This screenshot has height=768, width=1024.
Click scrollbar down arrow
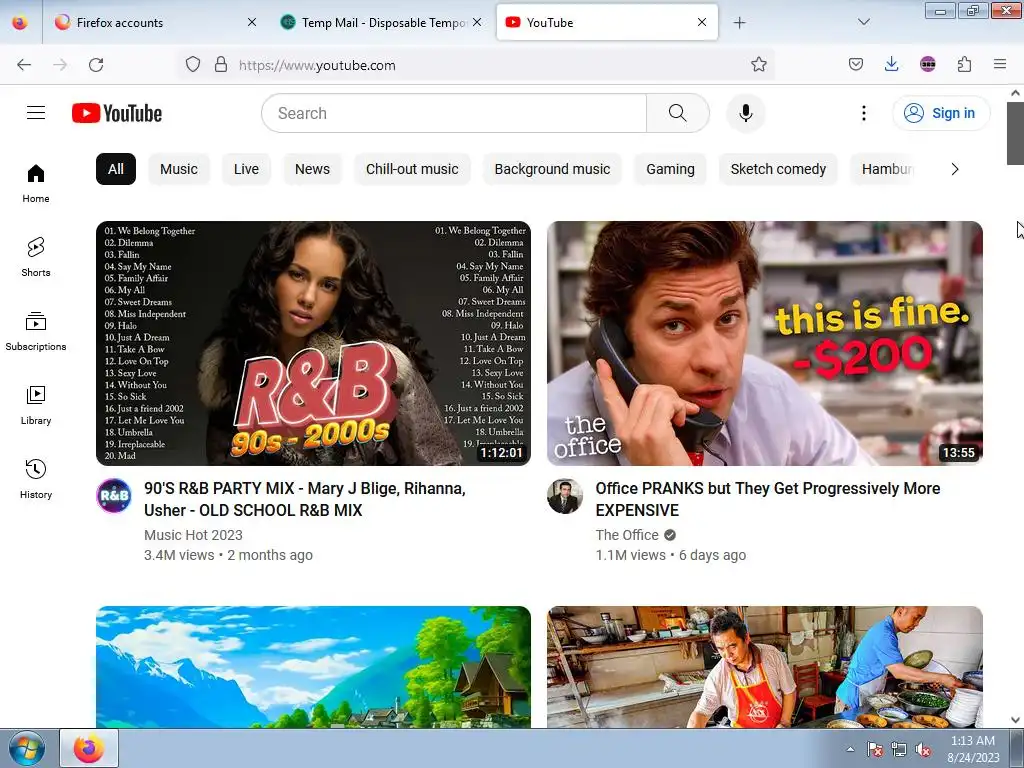coord(1015,720)
